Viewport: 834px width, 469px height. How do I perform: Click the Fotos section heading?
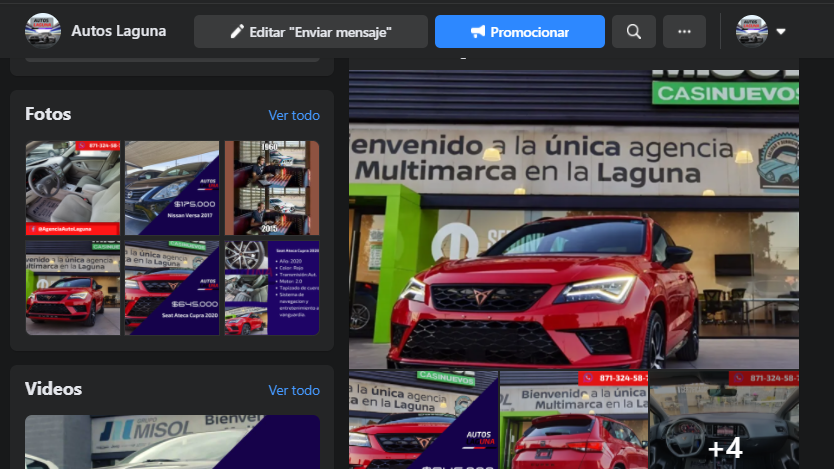pyautogui.click(x=48, y=114)
